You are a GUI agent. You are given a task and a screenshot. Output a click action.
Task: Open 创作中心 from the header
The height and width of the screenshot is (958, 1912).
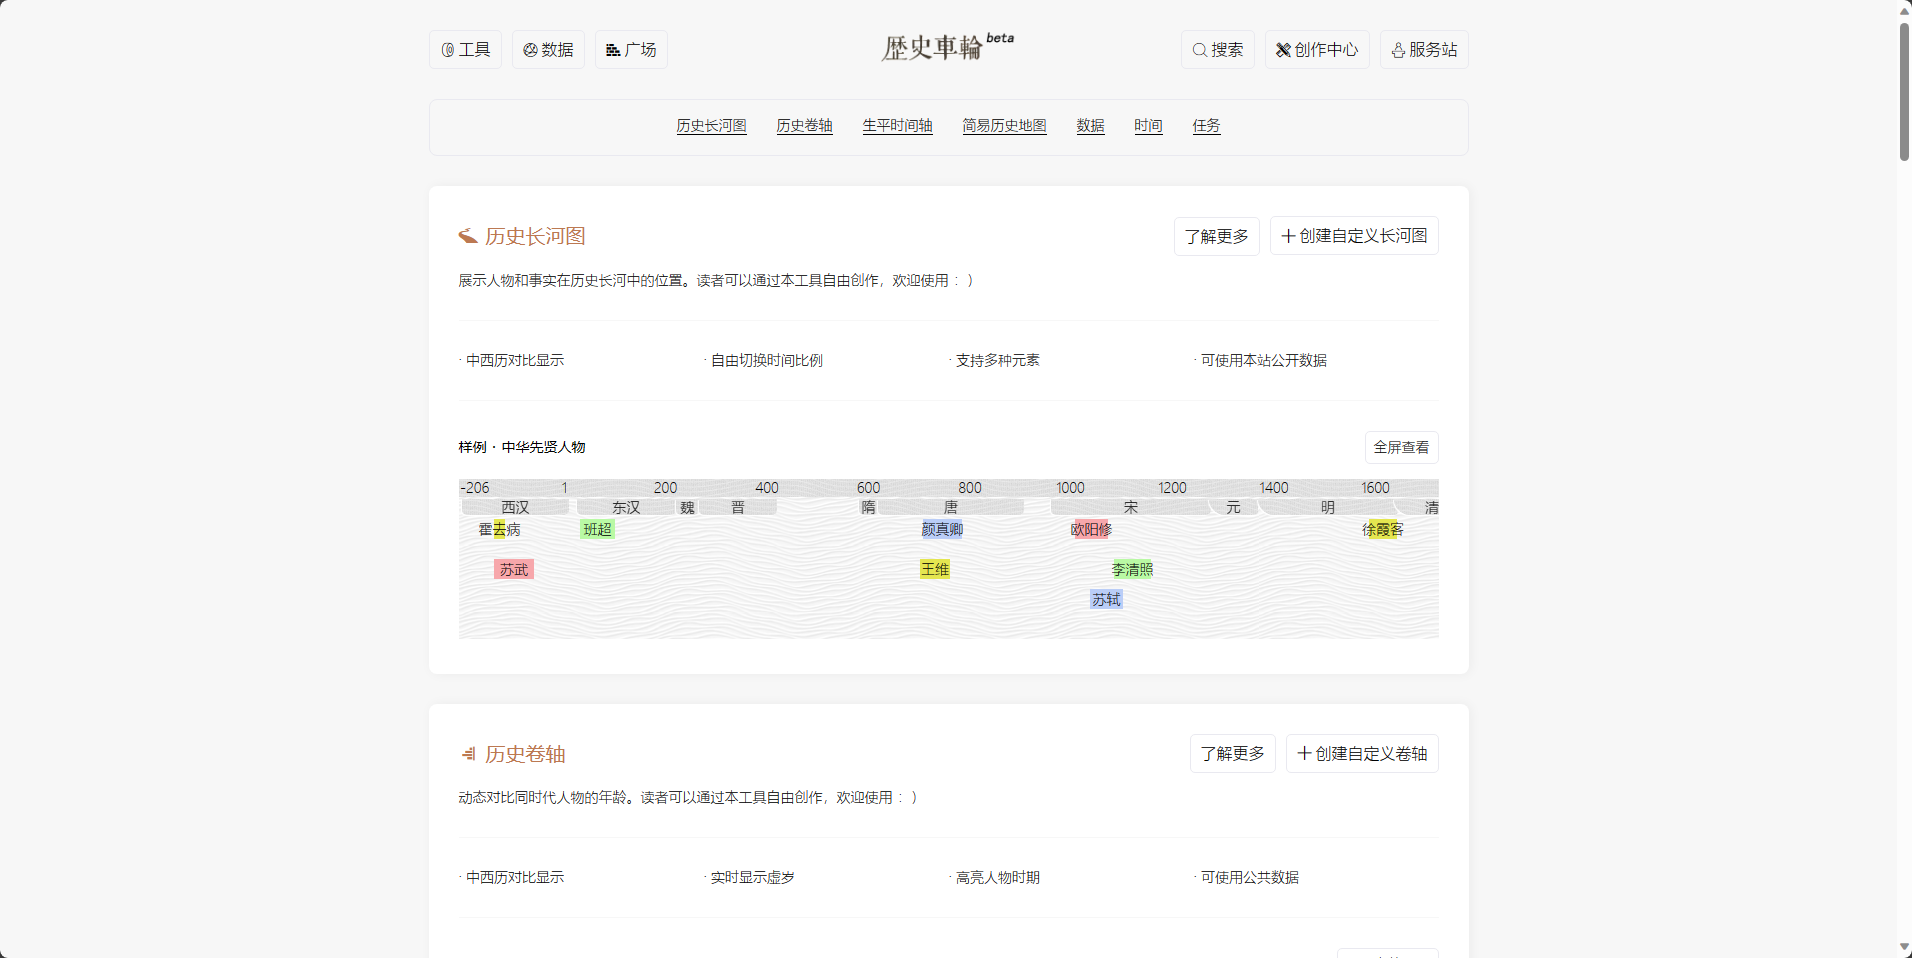tap(1316, 49)
